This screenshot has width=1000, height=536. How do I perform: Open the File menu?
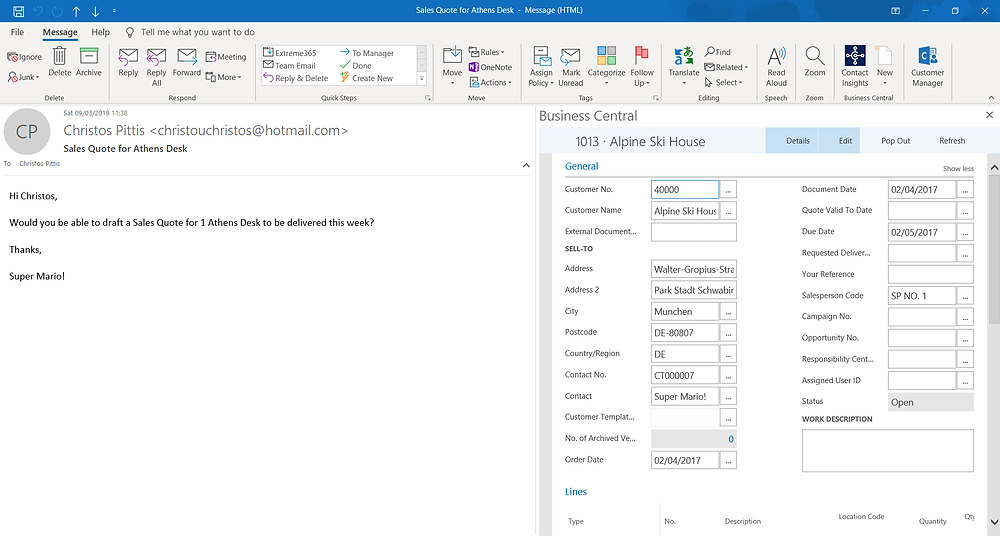(17, 32)
